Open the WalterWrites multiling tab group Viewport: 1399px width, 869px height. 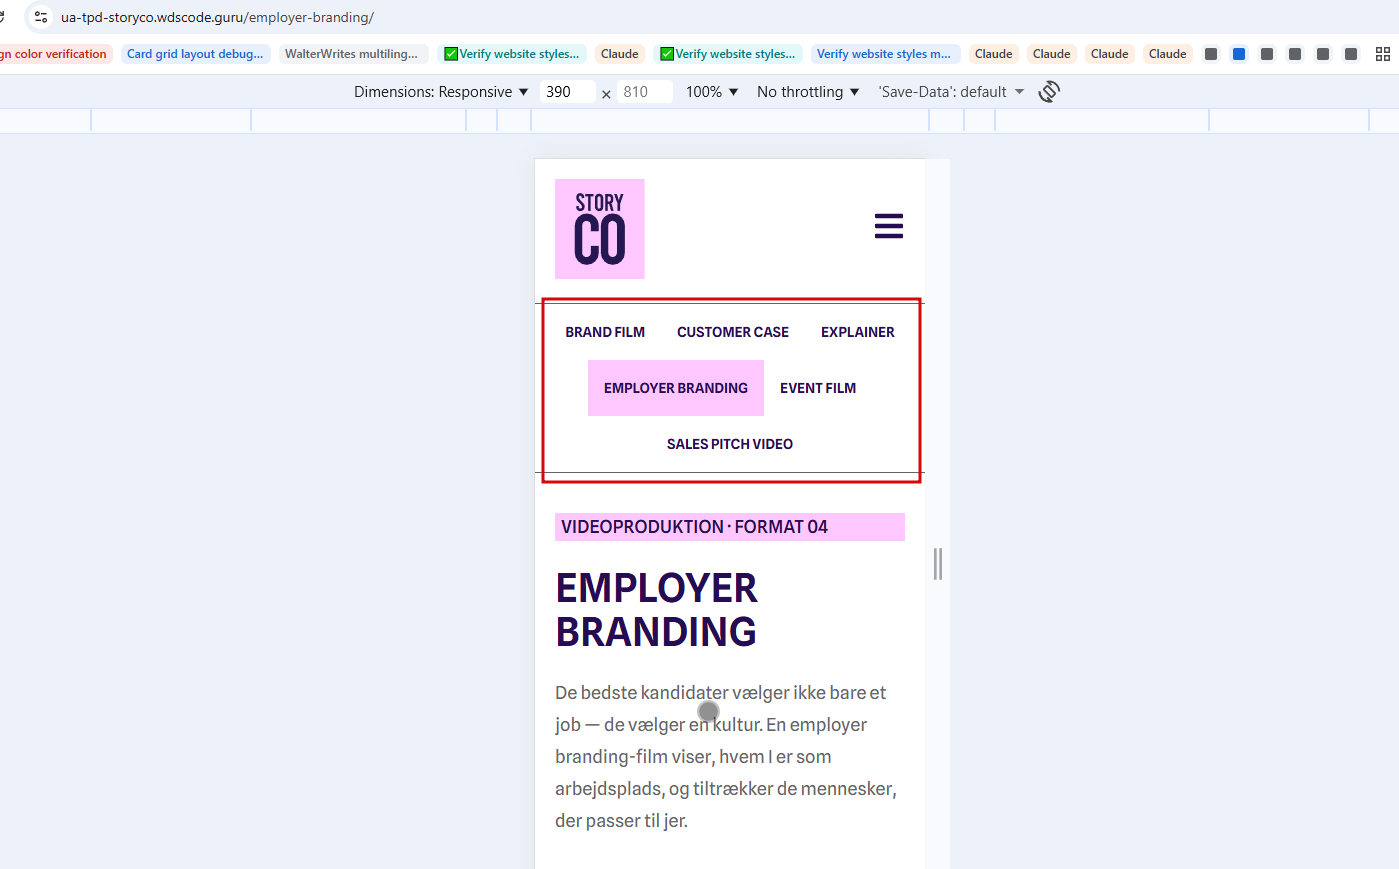click(x=351, y=54)
